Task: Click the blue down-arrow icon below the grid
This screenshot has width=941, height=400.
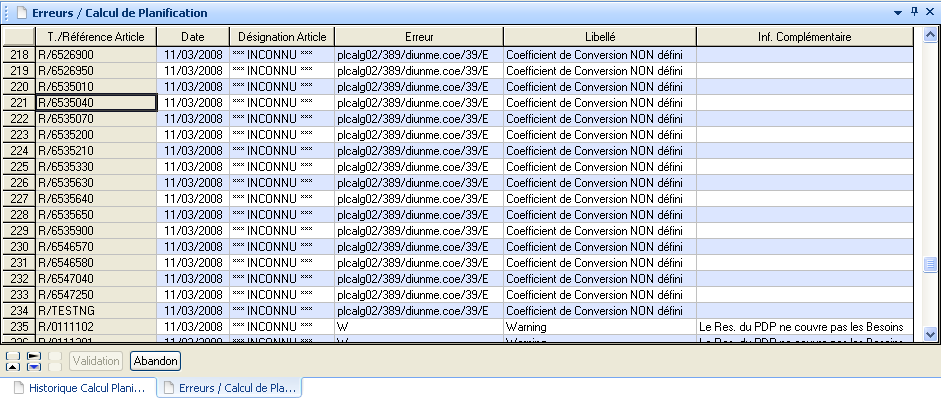Action: point(33,367)
